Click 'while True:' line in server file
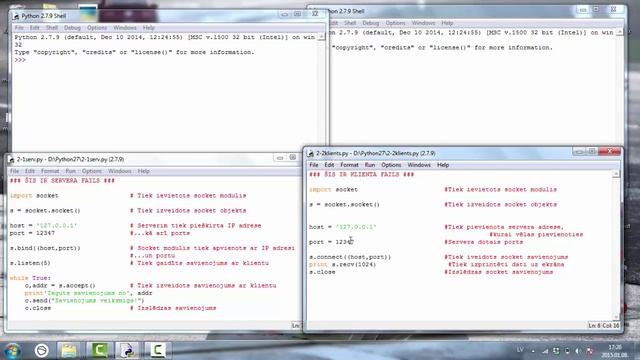 coord(30,278)
